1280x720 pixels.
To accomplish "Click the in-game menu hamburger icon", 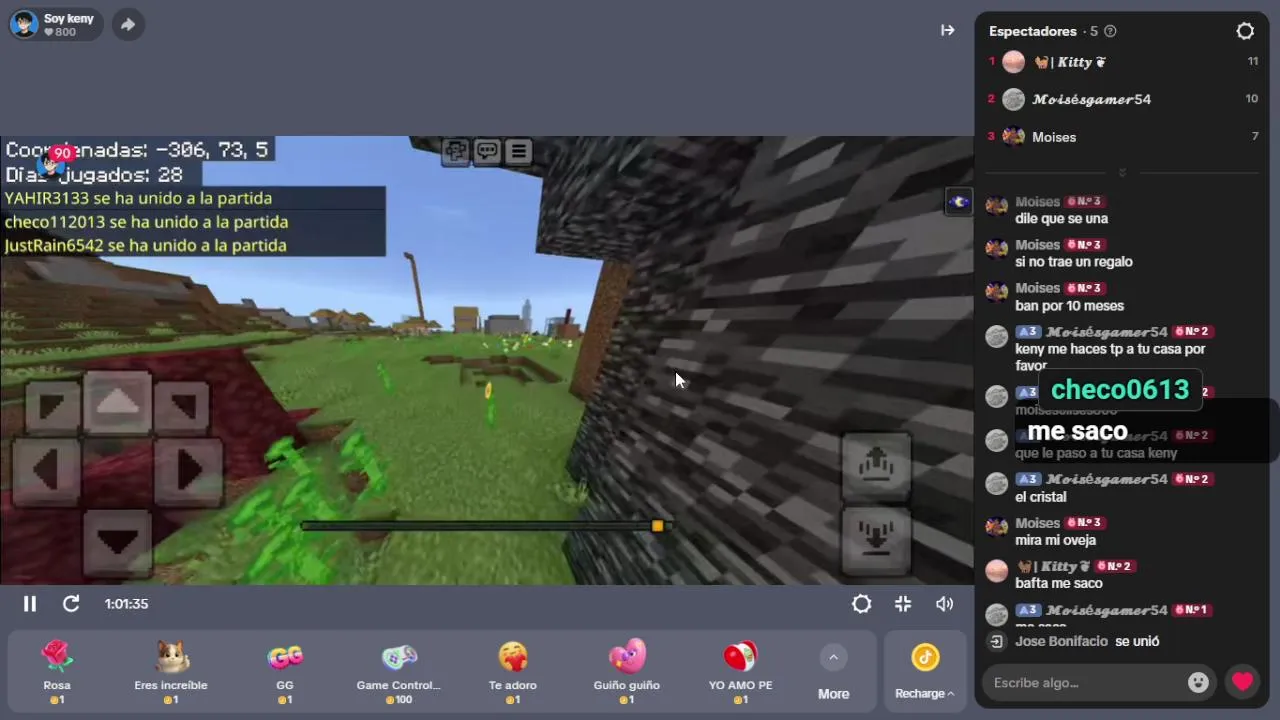I will [x=518, y=151].
